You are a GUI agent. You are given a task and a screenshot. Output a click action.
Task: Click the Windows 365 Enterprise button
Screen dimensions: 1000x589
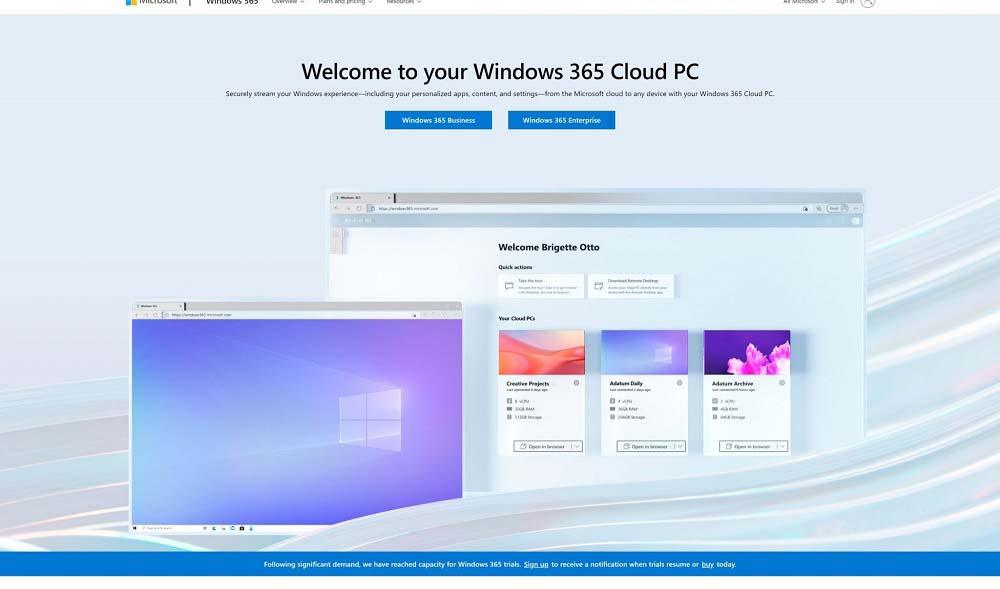(561, 120)
